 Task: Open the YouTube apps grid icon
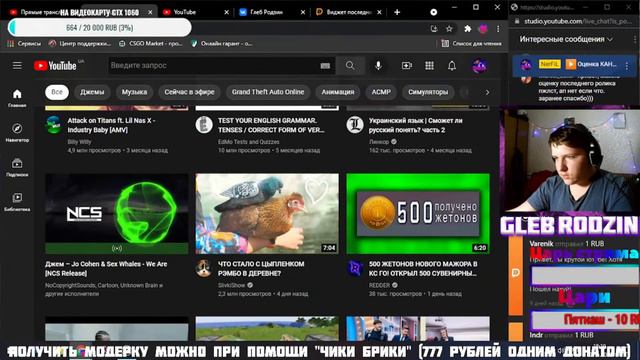click(429, 65)
